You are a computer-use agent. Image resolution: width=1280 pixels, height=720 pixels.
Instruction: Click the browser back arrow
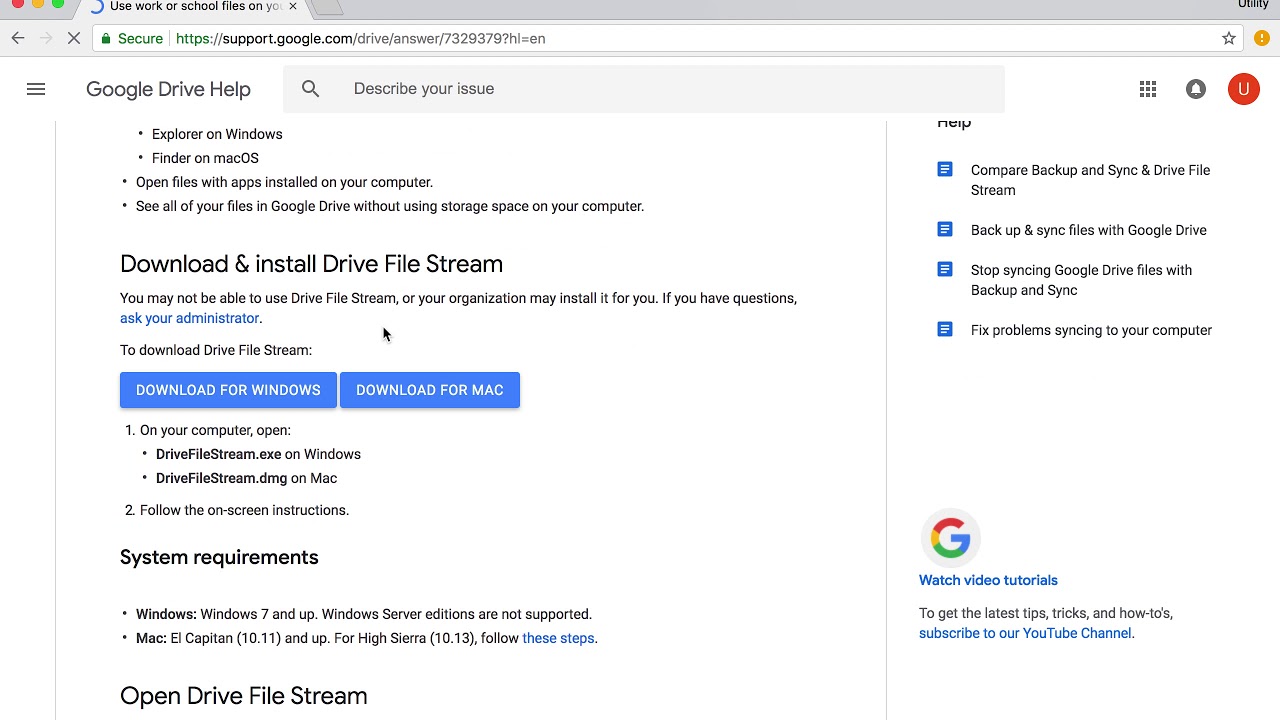pos(18,38)
